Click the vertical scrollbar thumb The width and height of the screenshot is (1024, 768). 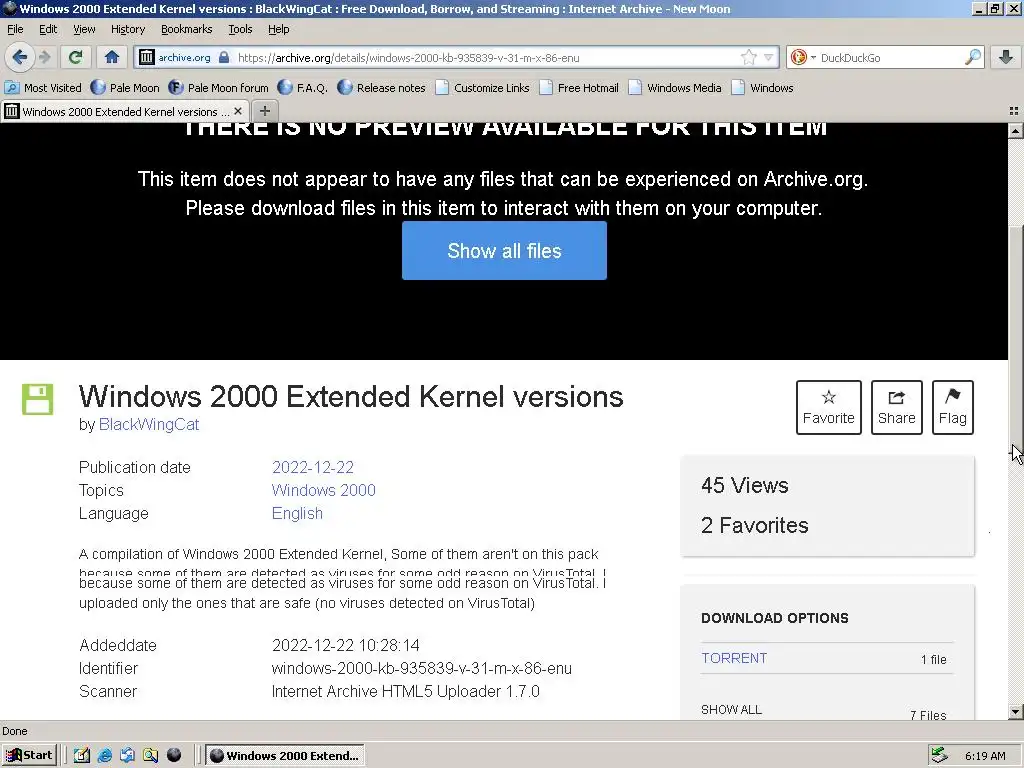[1016, 338]
